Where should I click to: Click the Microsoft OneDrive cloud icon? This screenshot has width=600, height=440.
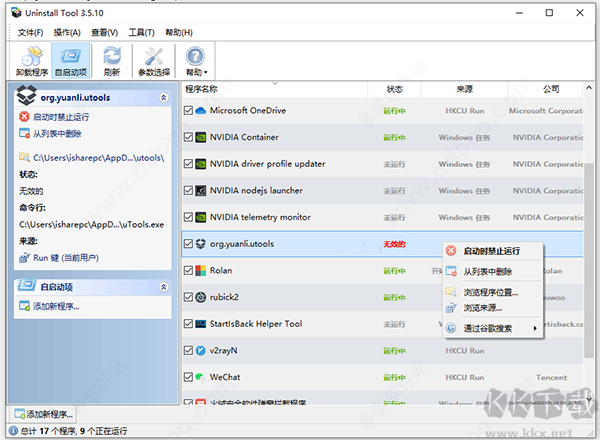pyautogui.click(x=201, y=111)
